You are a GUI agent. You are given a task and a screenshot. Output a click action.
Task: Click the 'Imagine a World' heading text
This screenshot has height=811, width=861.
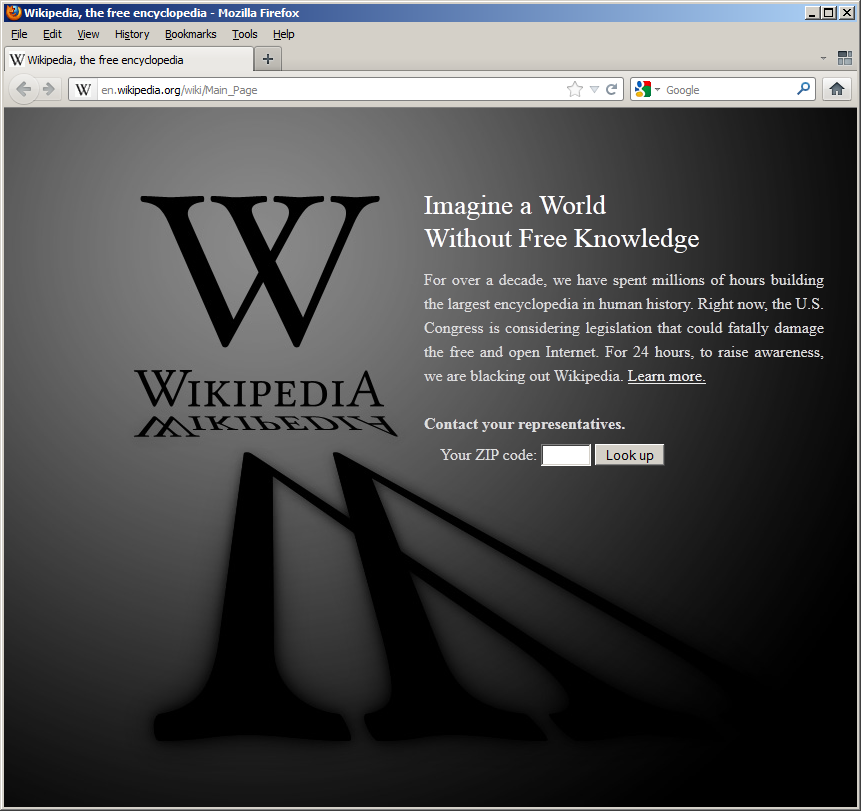click(515, 205)
